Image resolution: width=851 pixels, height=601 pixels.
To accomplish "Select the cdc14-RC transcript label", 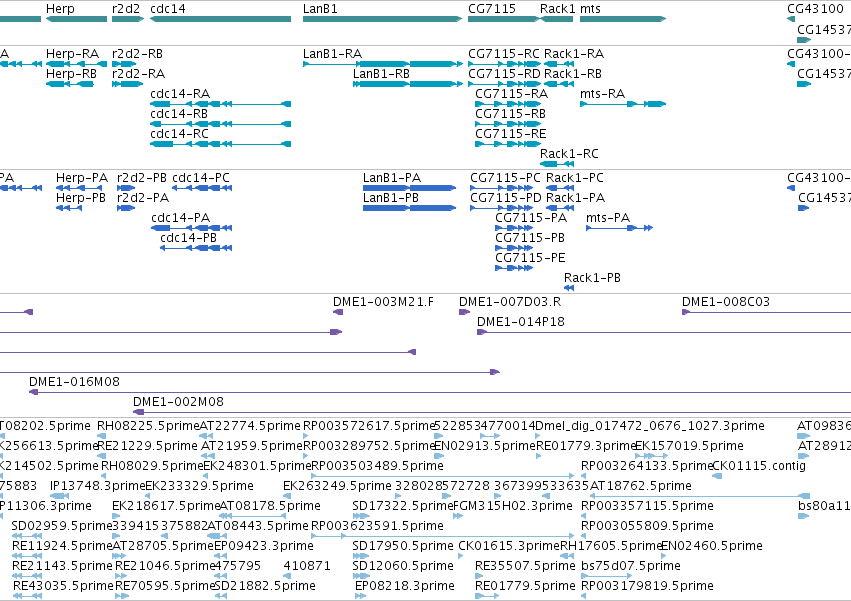I will (x=179, y=134).
